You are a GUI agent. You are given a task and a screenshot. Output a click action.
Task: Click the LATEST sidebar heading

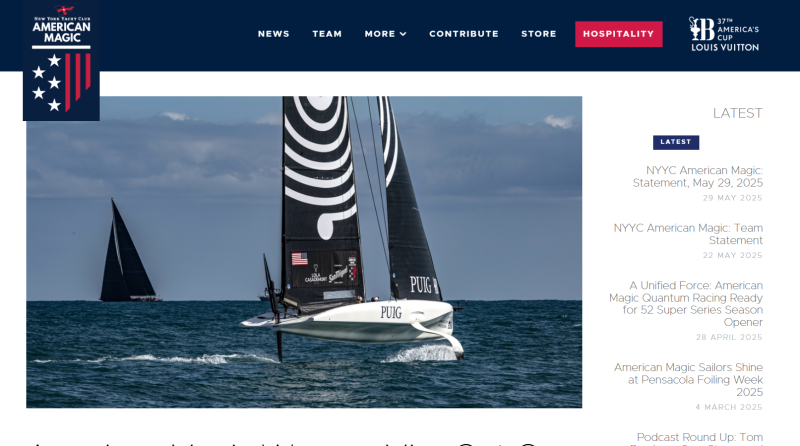[738, 113]
